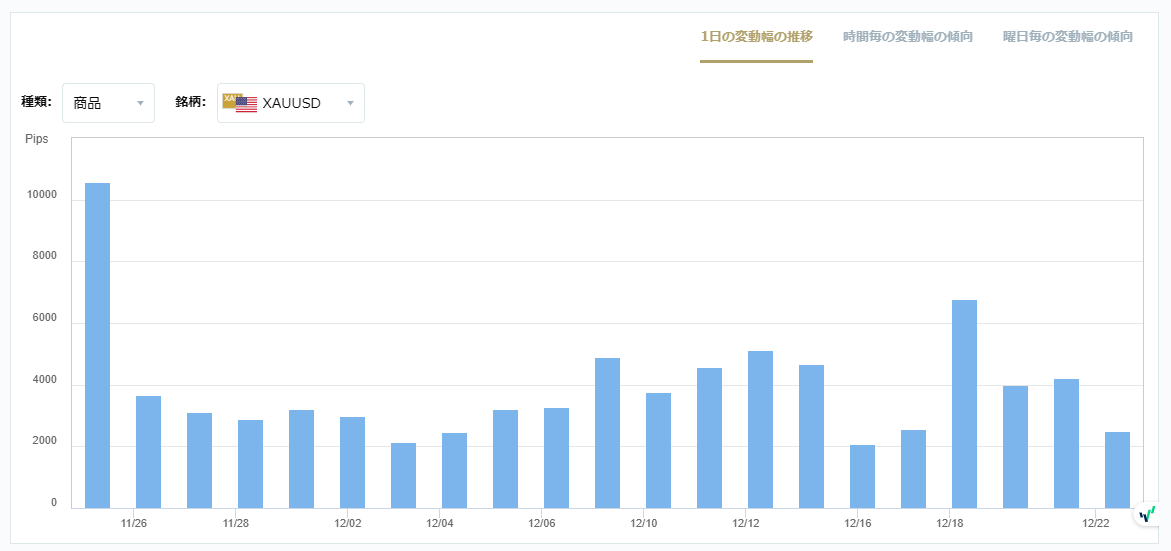Click the tall bar near 12/18 around 6700 pips

coord(964,404)
